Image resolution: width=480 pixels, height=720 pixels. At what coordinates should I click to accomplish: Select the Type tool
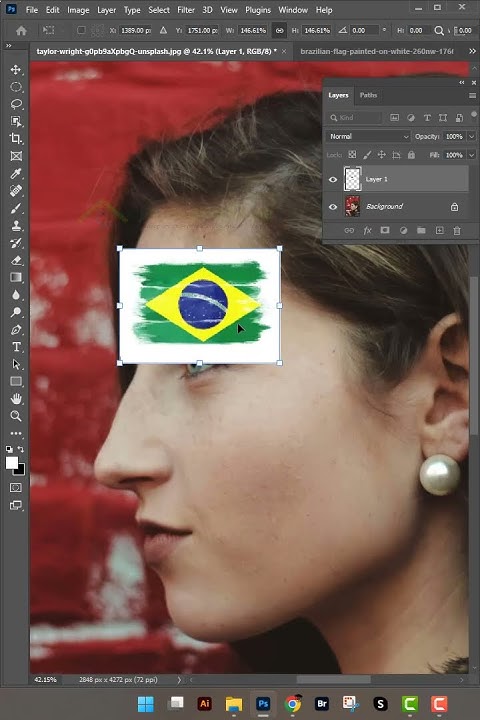tap(16, 347)
